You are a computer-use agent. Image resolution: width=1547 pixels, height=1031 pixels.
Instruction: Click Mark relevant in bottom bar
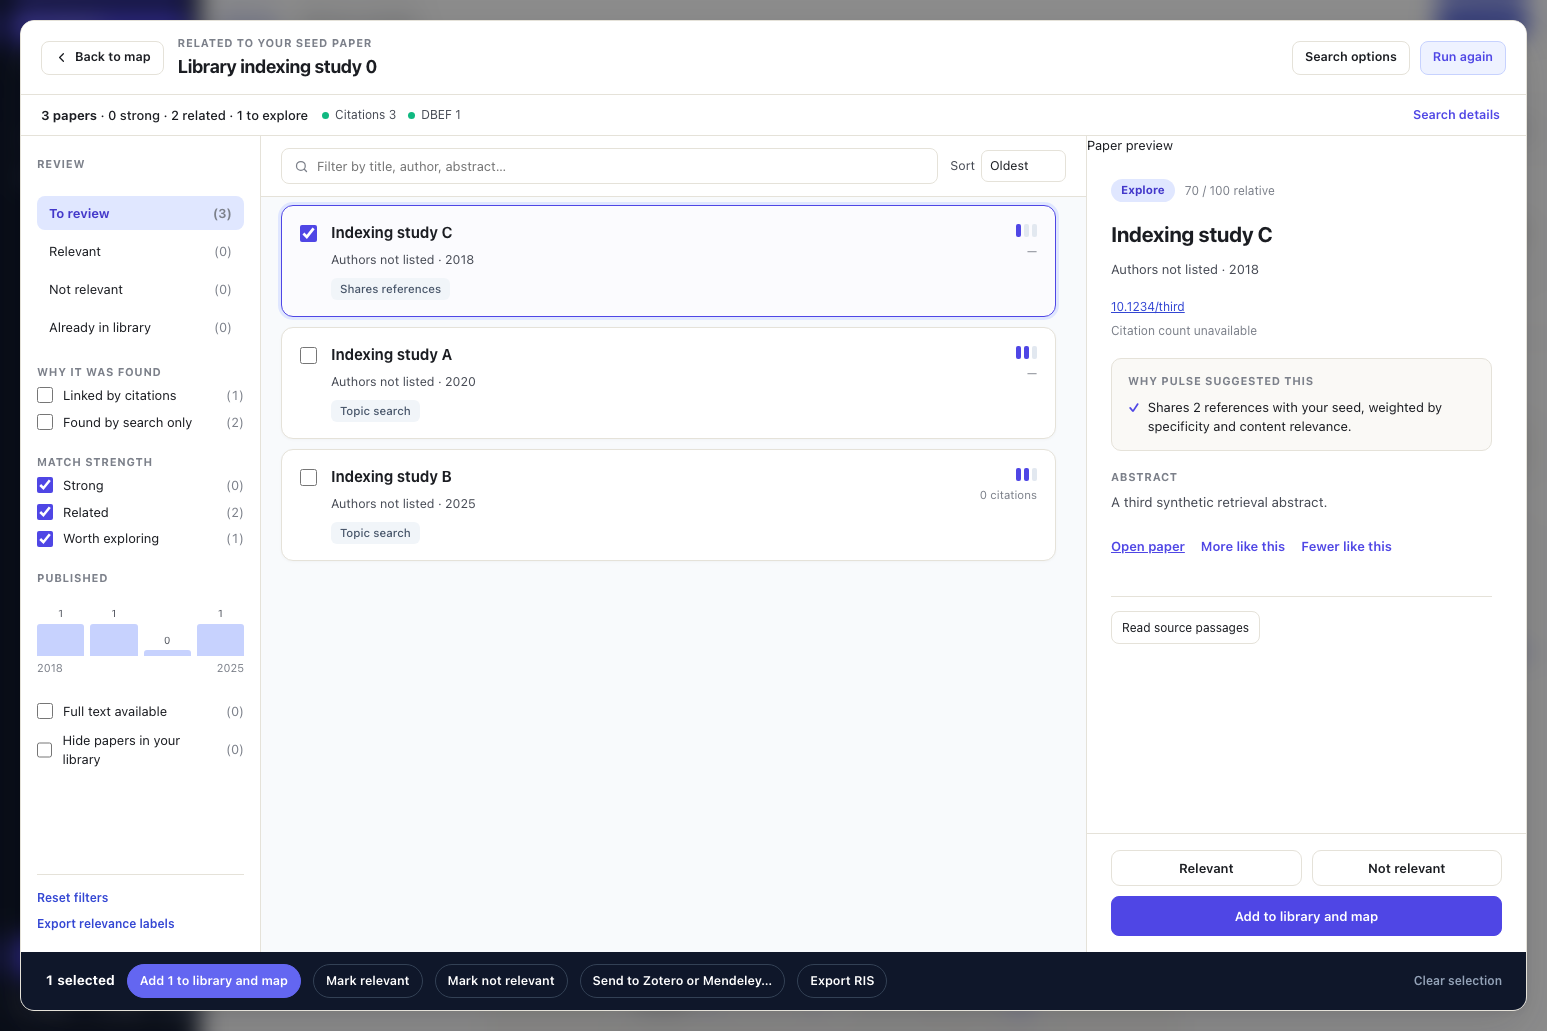coord(367,981)
